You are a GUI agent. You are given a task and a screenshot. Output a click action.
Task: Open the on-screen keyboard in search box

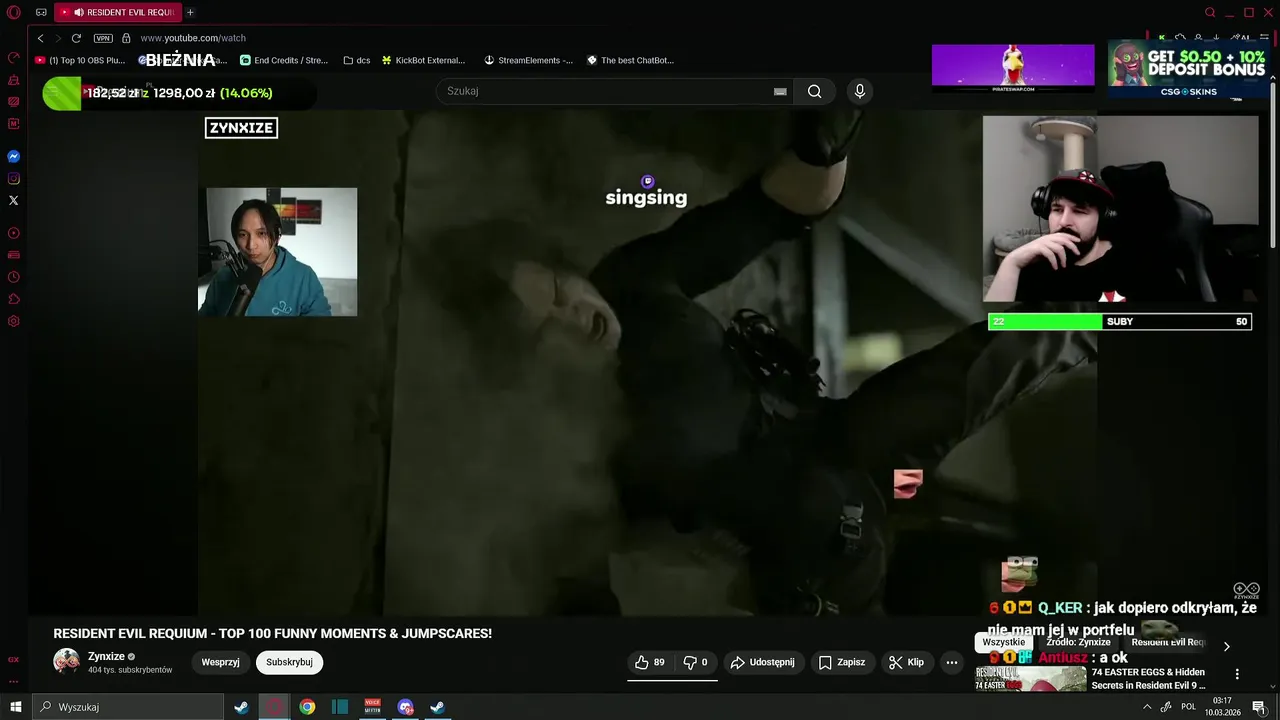point(780,91)
